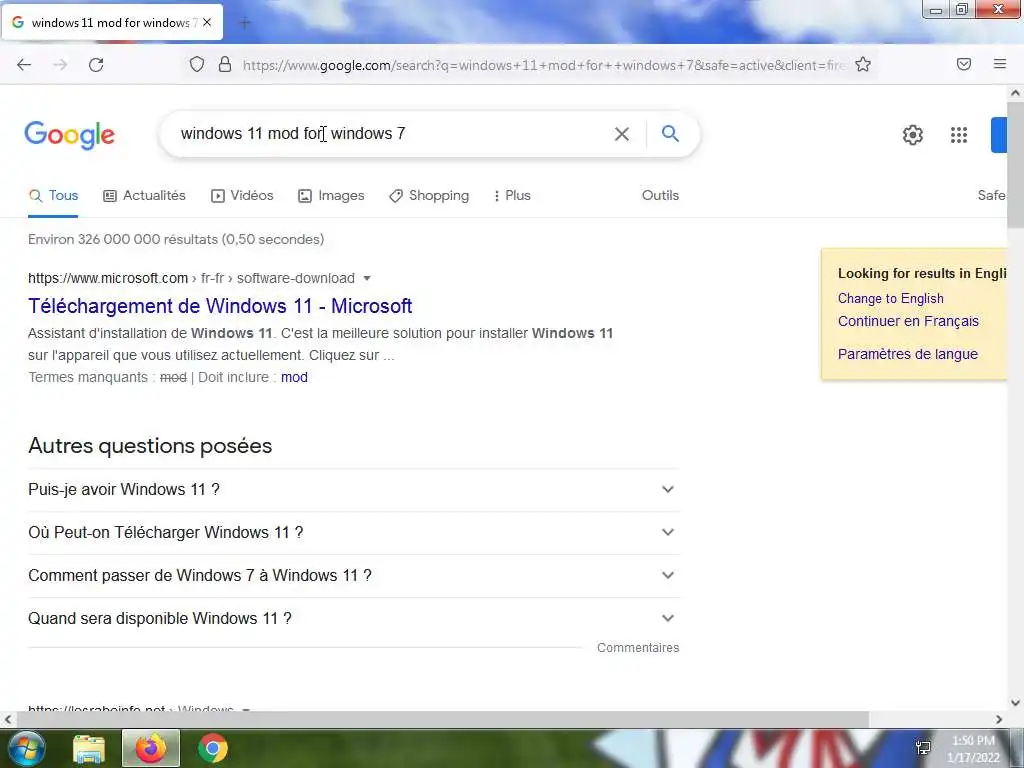Image resolution: width=1024 pixels, height=768 pixels.
Task: Click the search query input field
Action: (392, 134)
